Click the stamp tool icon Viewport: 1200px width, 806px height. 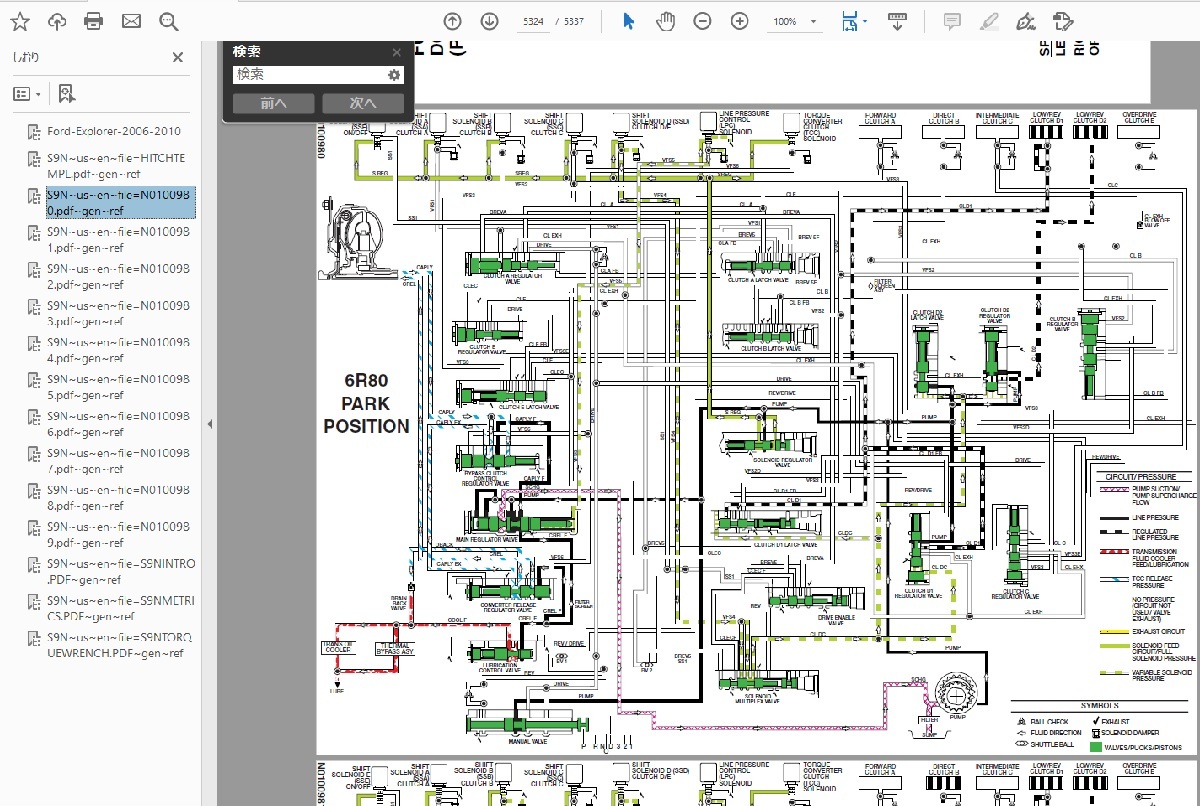pyautogui.click(x=1062, y=21)
